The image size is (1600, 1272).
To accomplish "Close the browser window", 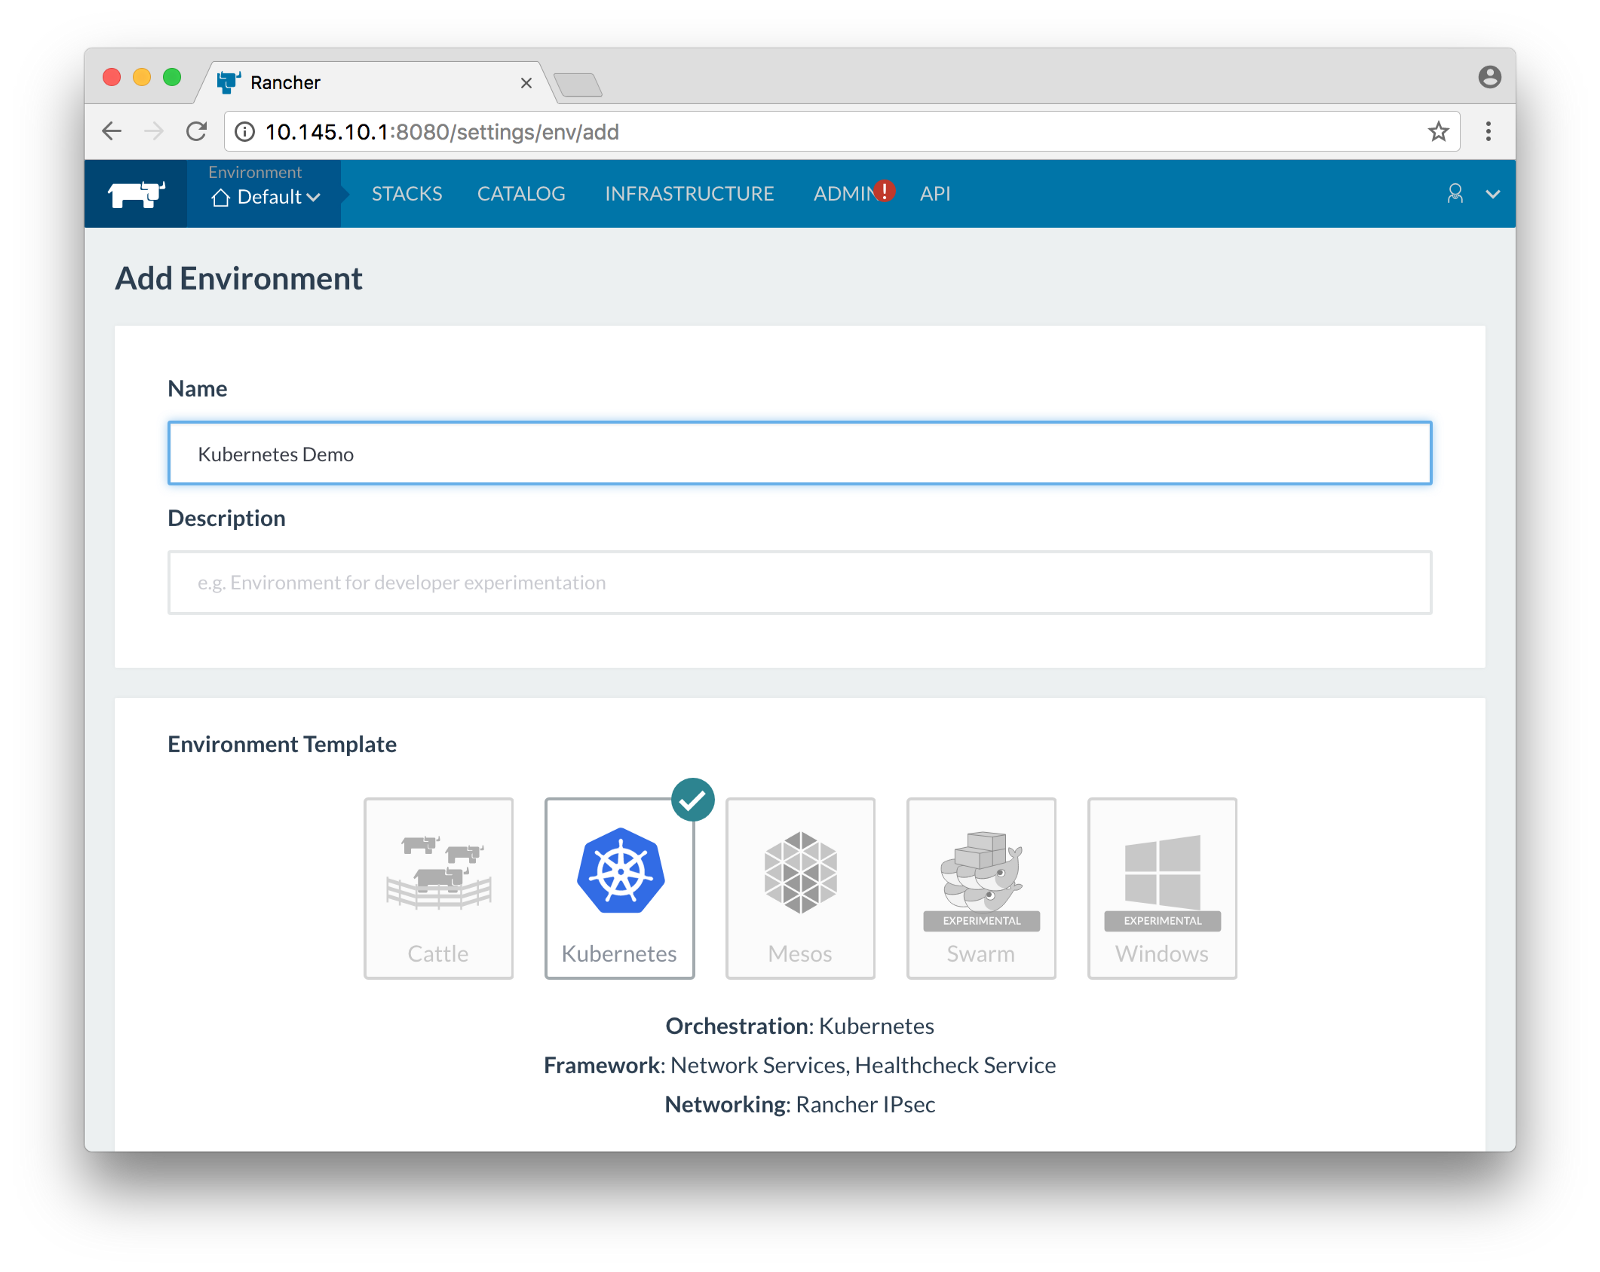I will [x=112, y=77].
